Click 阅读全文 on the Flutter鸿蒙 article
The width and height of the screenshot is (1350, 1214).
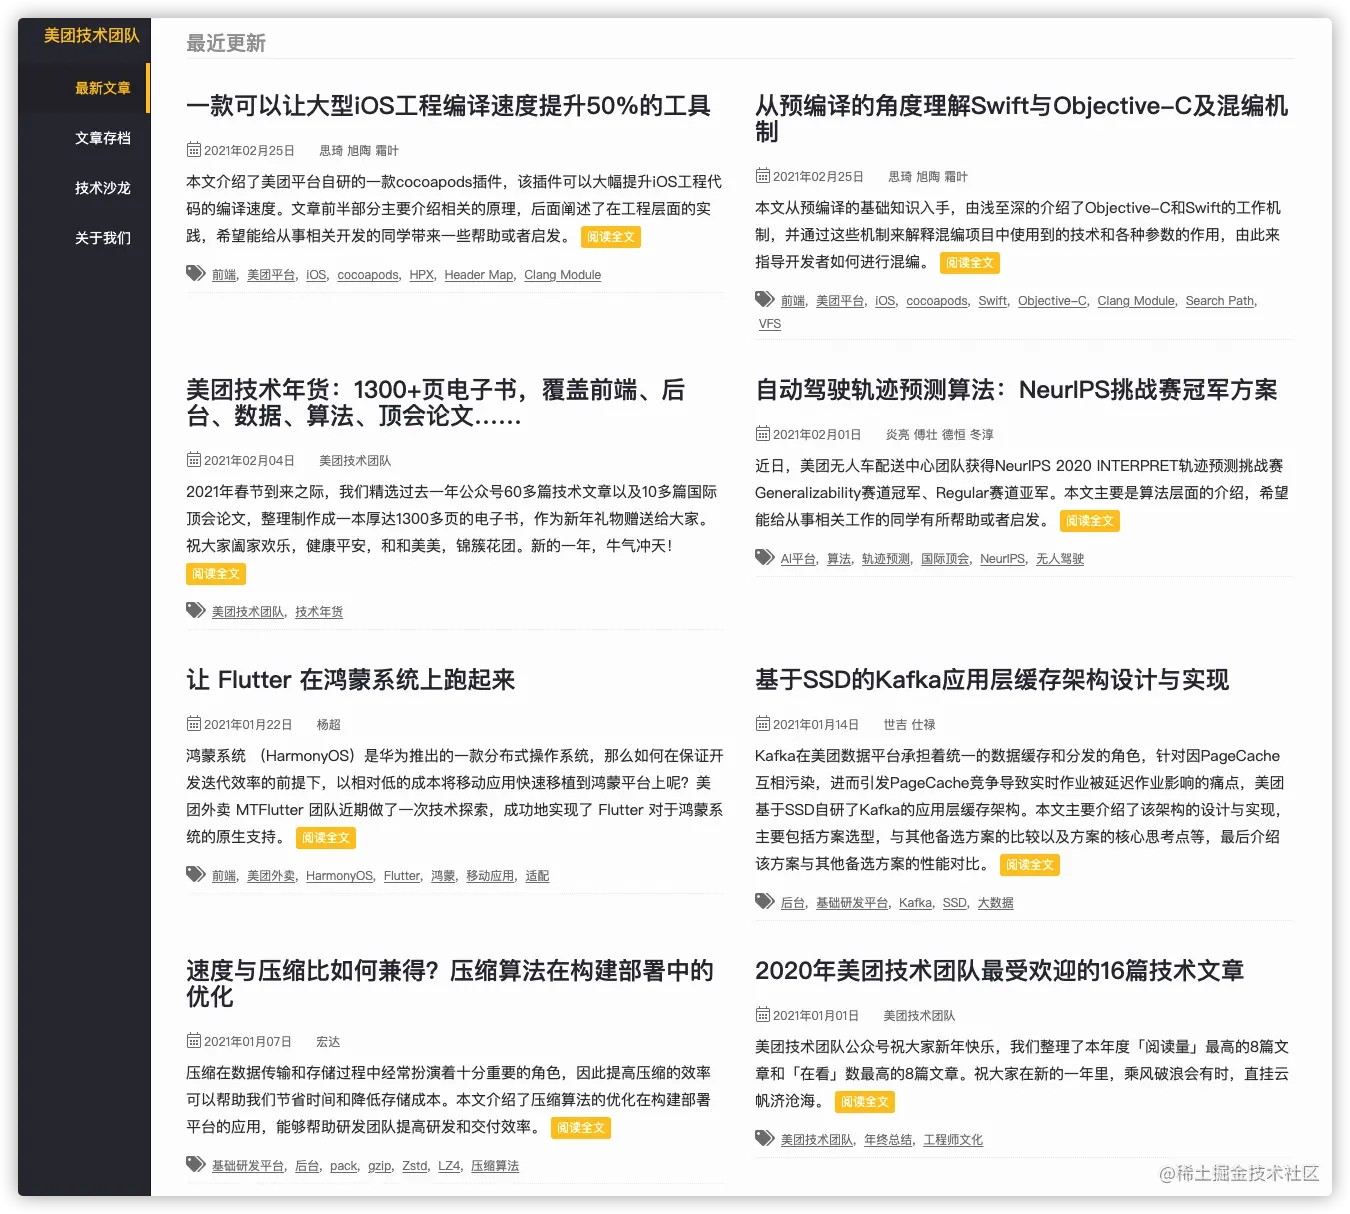pos(326,838)
